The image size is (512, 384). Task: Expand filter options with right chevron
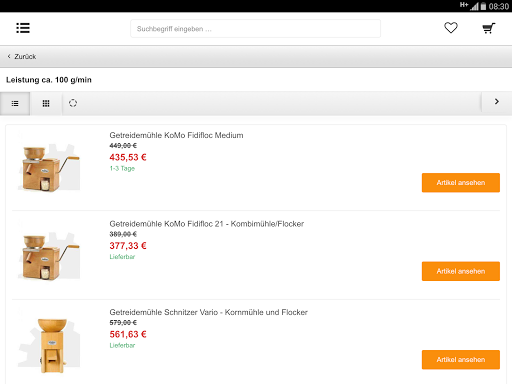[497, 102]
